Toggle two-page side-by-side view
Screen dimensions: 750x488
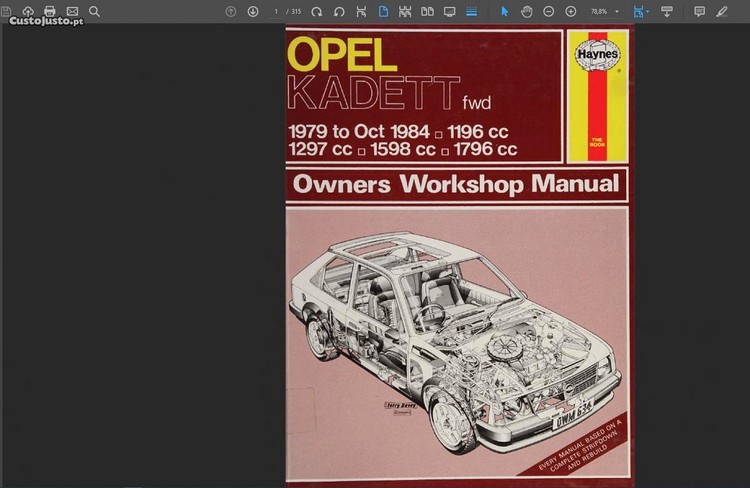pyautogui.click(x=428, y=11)
